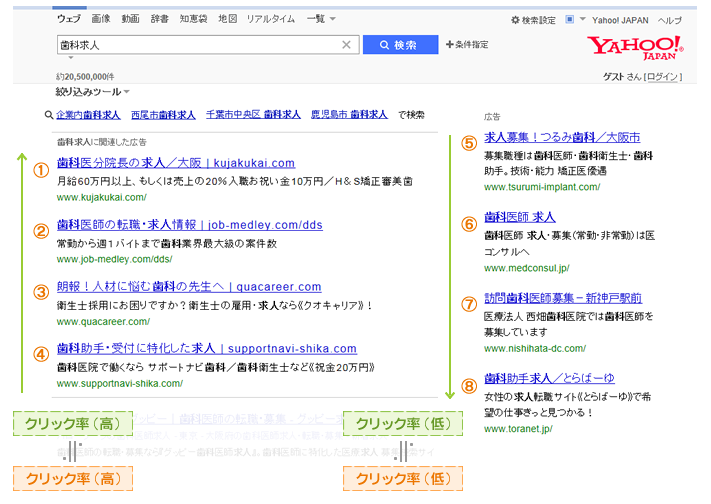This screenshot has height=504, width=711.
Task: Click URL www.medconsul.jp/
Action: click(x=526, y=268)
